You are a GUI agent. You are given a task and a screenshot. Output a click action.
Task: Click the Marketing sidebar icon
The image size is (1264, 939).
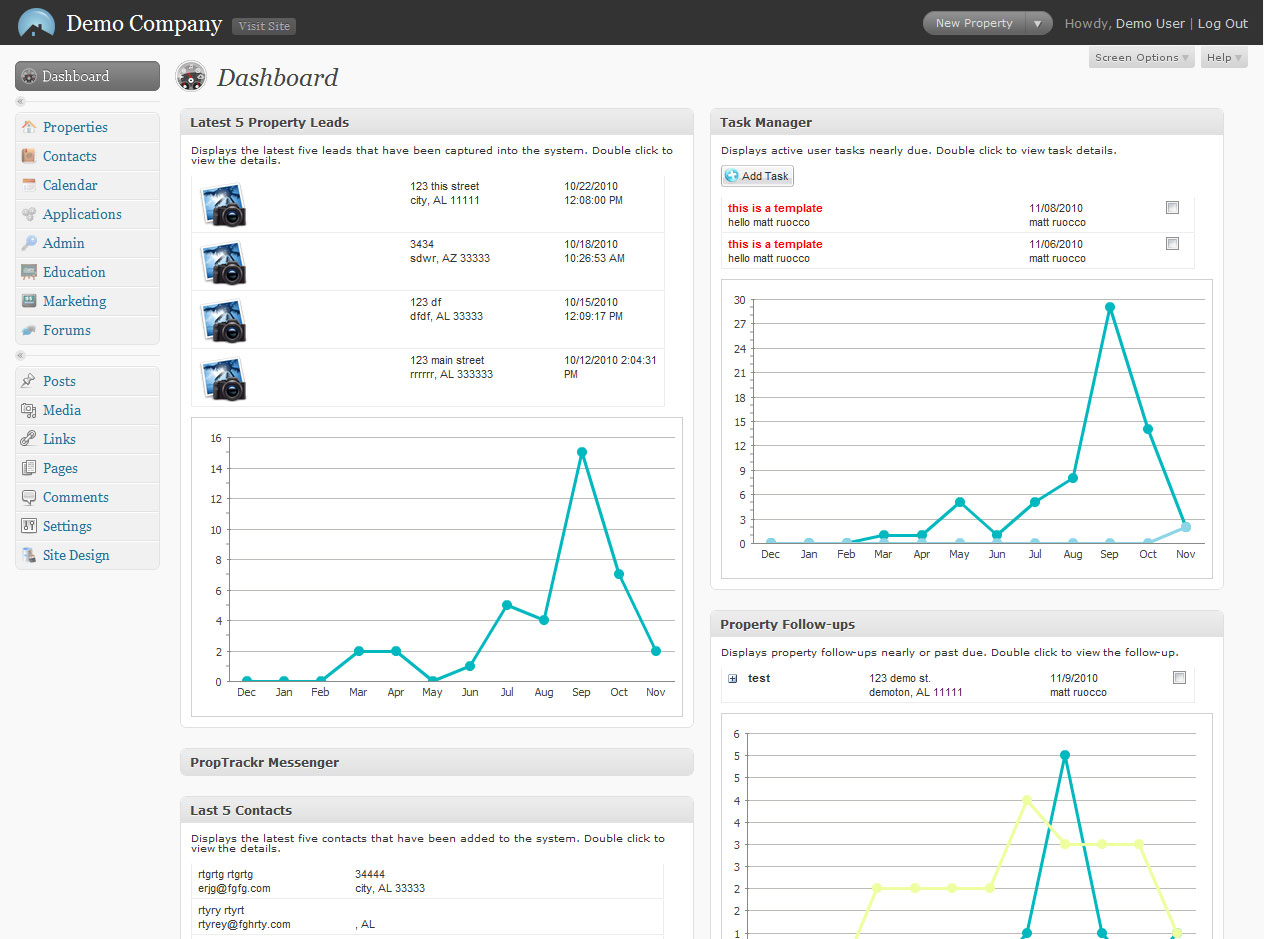coord(29,301)
